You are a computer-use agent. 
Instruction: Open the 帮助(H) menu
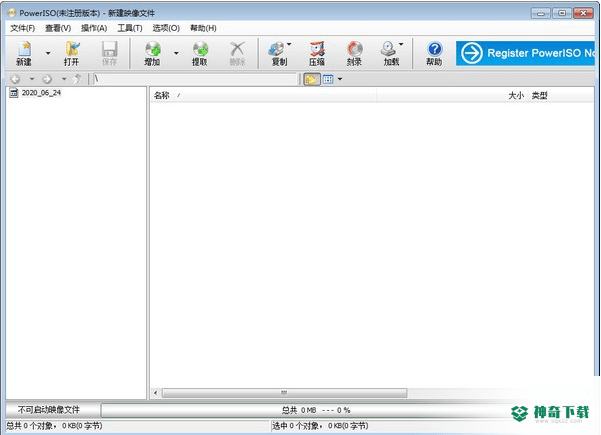click(203, 28)
